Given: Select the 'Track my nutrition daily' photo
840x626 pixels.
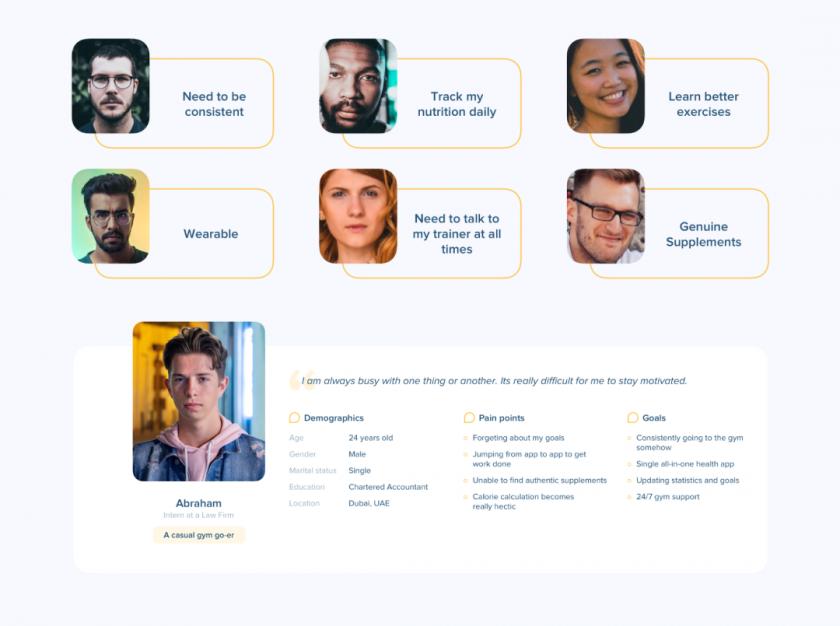Looking at the screenshot, I should point(358,86).
